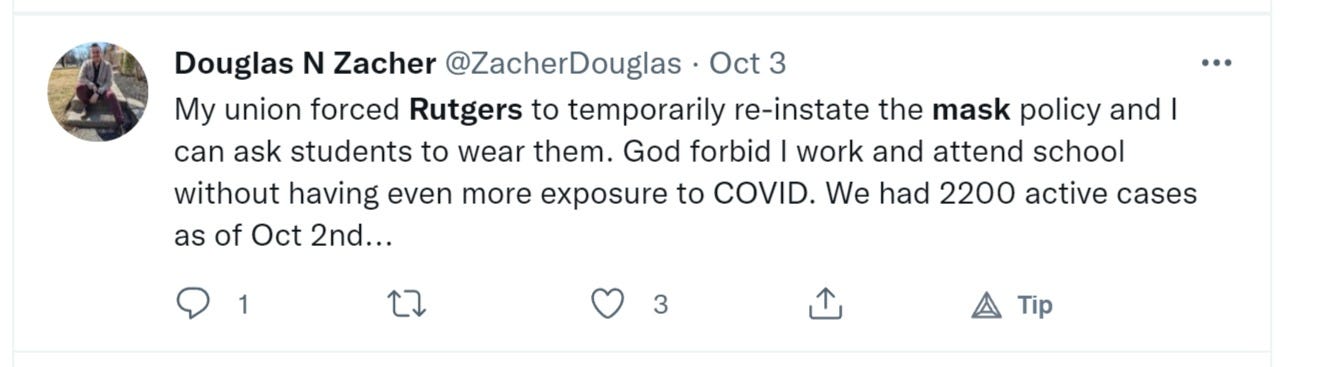Like the tweet with the heart icon
The image size is (1327, 367).
tap(607, 304)
